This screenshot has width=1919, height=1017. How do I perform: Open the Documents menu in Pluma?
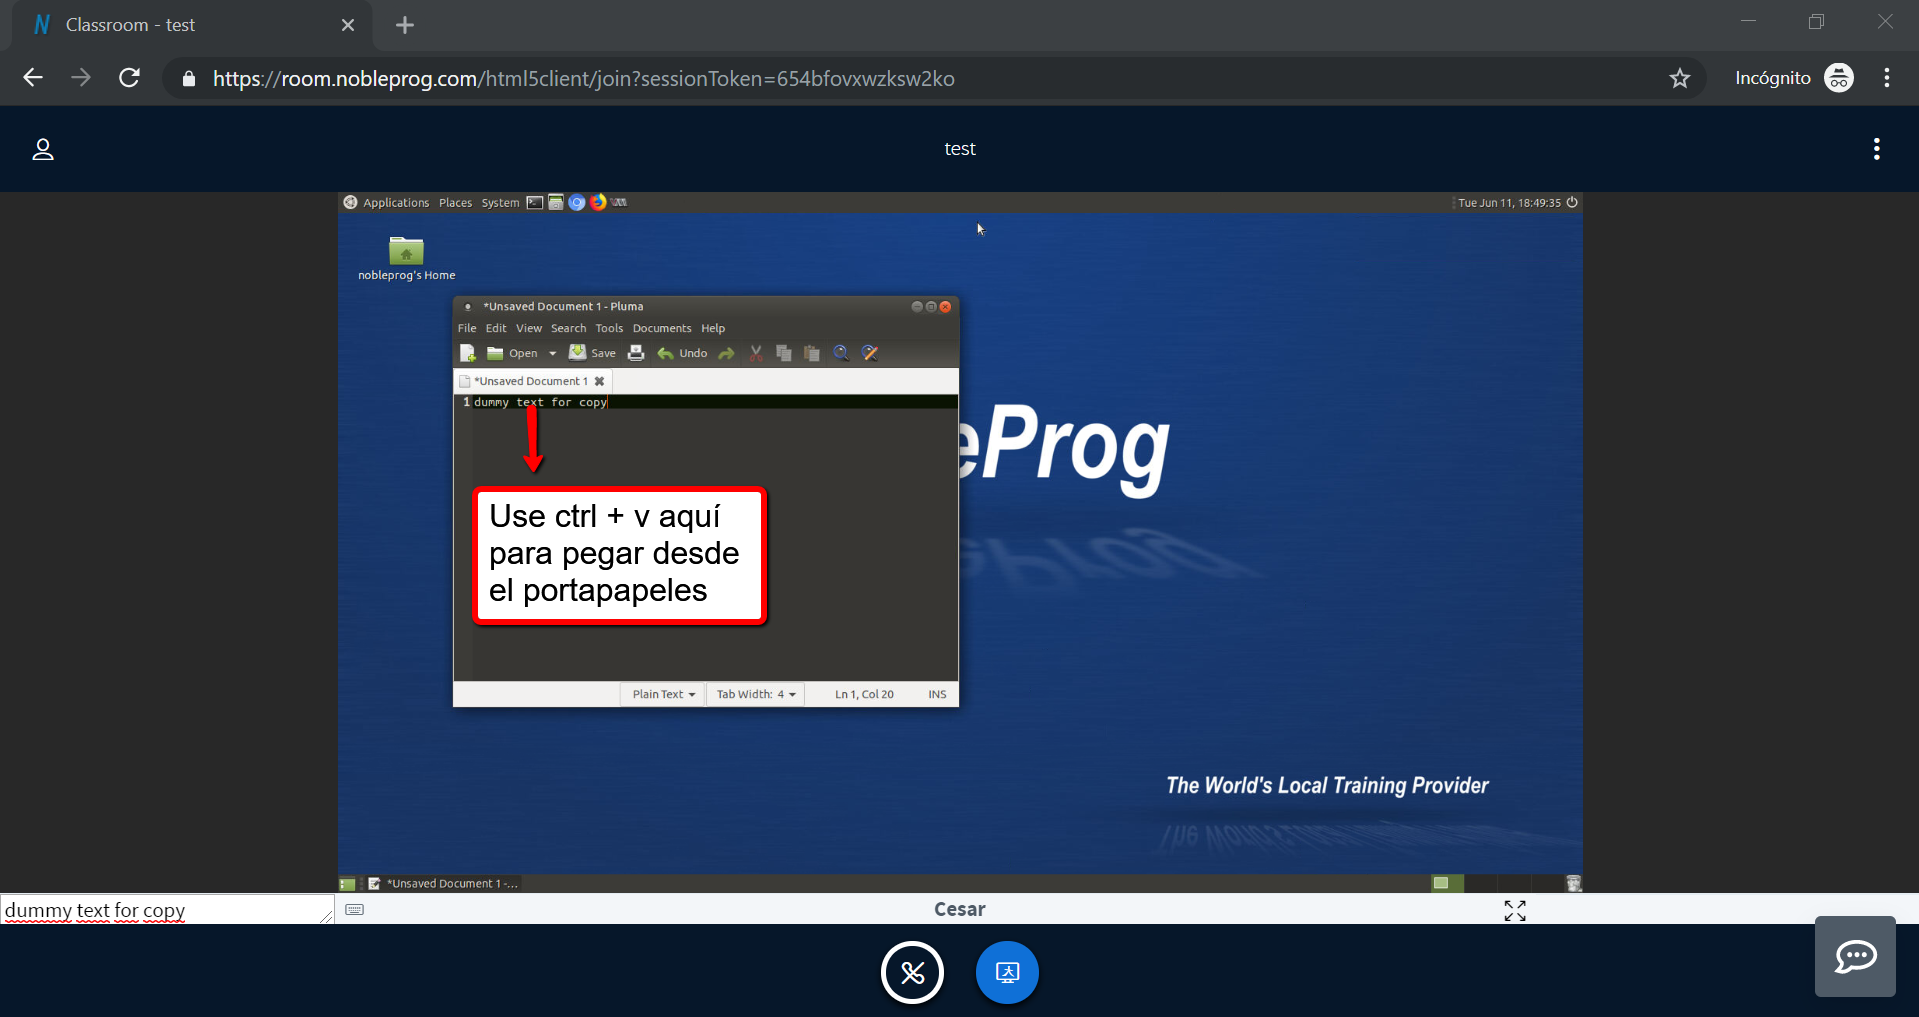(661, 328)
